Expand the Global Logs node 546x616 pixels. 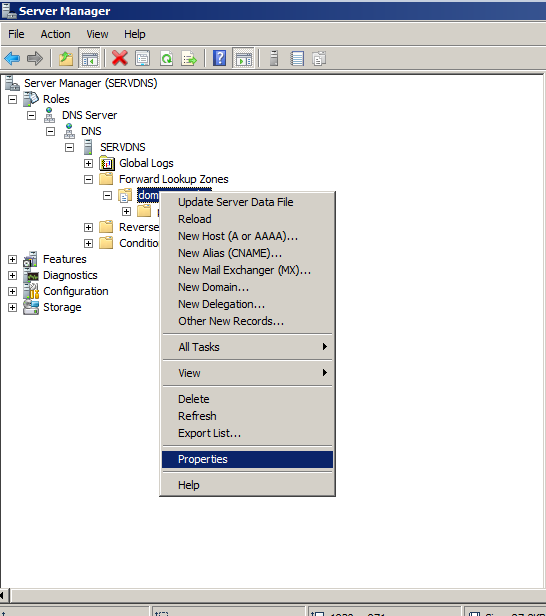(x=88, y=163)
